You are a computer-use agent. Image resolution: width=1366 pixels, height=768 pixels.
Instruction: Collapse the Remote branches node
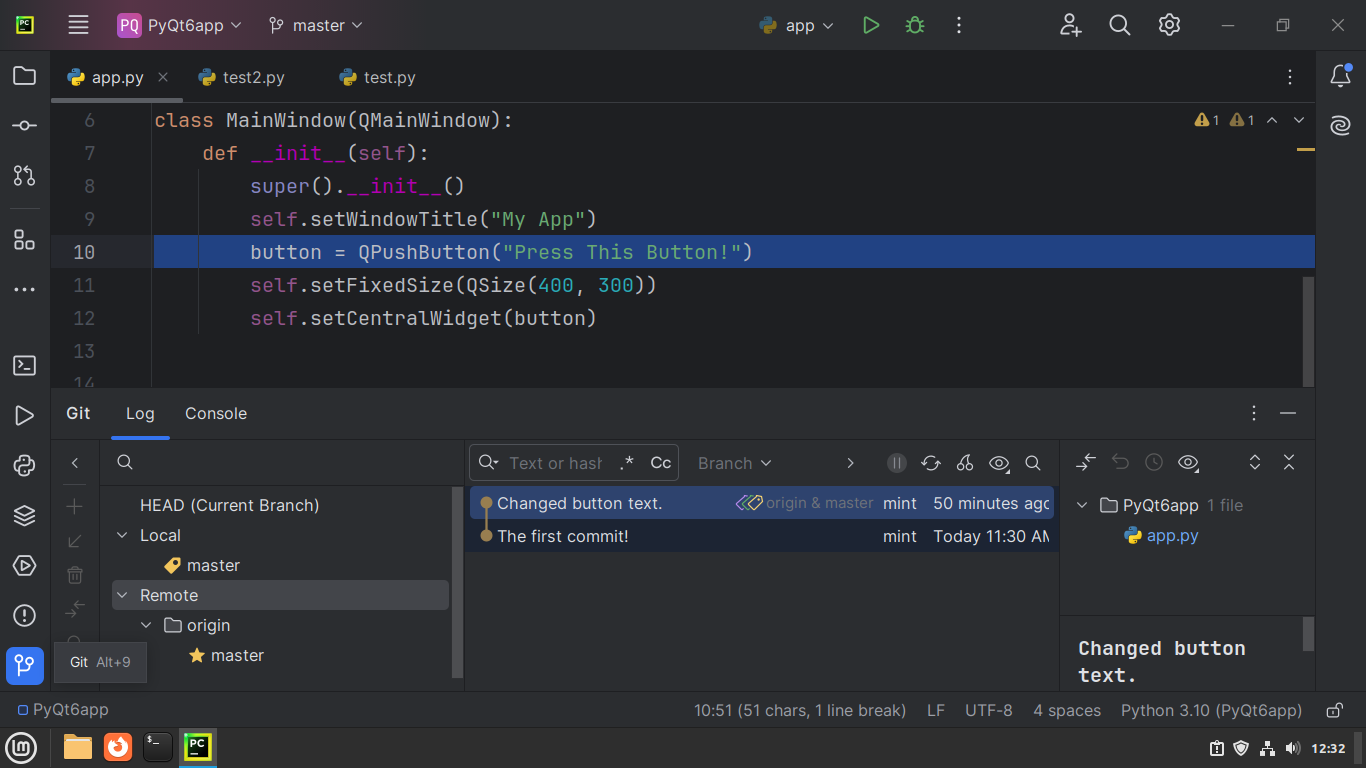(x=122, y=596)
